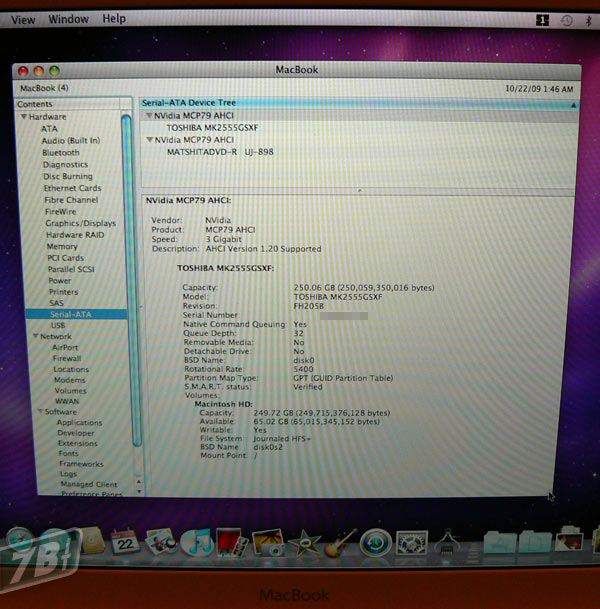
Task: Toggle sort arrow in Serial-ATA Device Tree header
Action: tap(573, 105)
